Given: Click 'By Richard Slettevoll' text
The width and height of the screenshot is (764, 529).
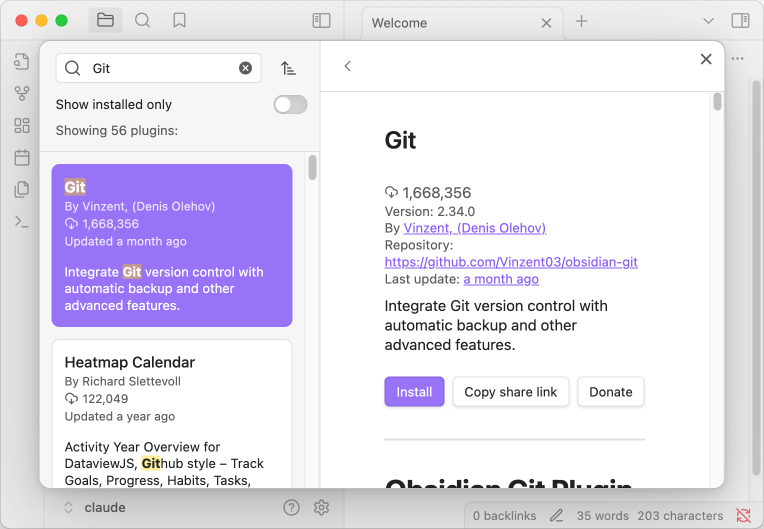Looking at the screenshot, I should pos(122,381).
